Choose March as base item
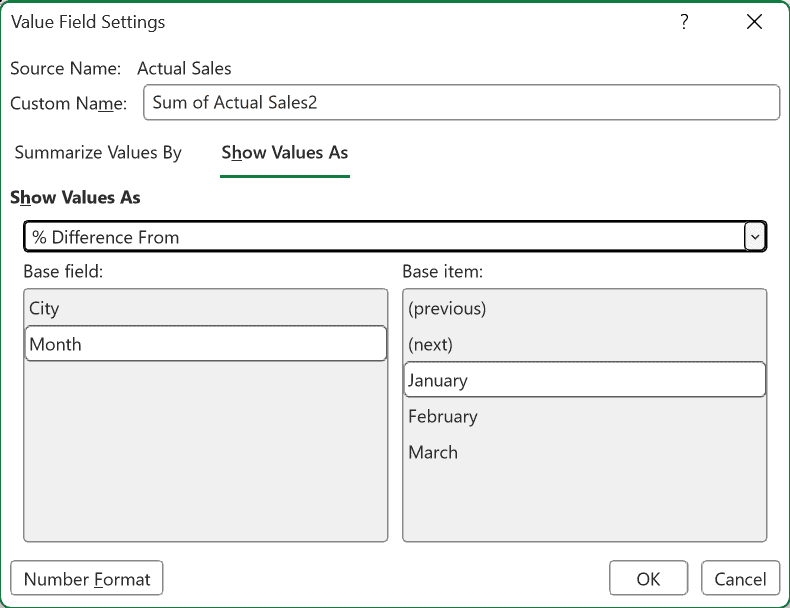Image resolution: width=790 pixels, height=608 pixels. [x=584, y=452]
